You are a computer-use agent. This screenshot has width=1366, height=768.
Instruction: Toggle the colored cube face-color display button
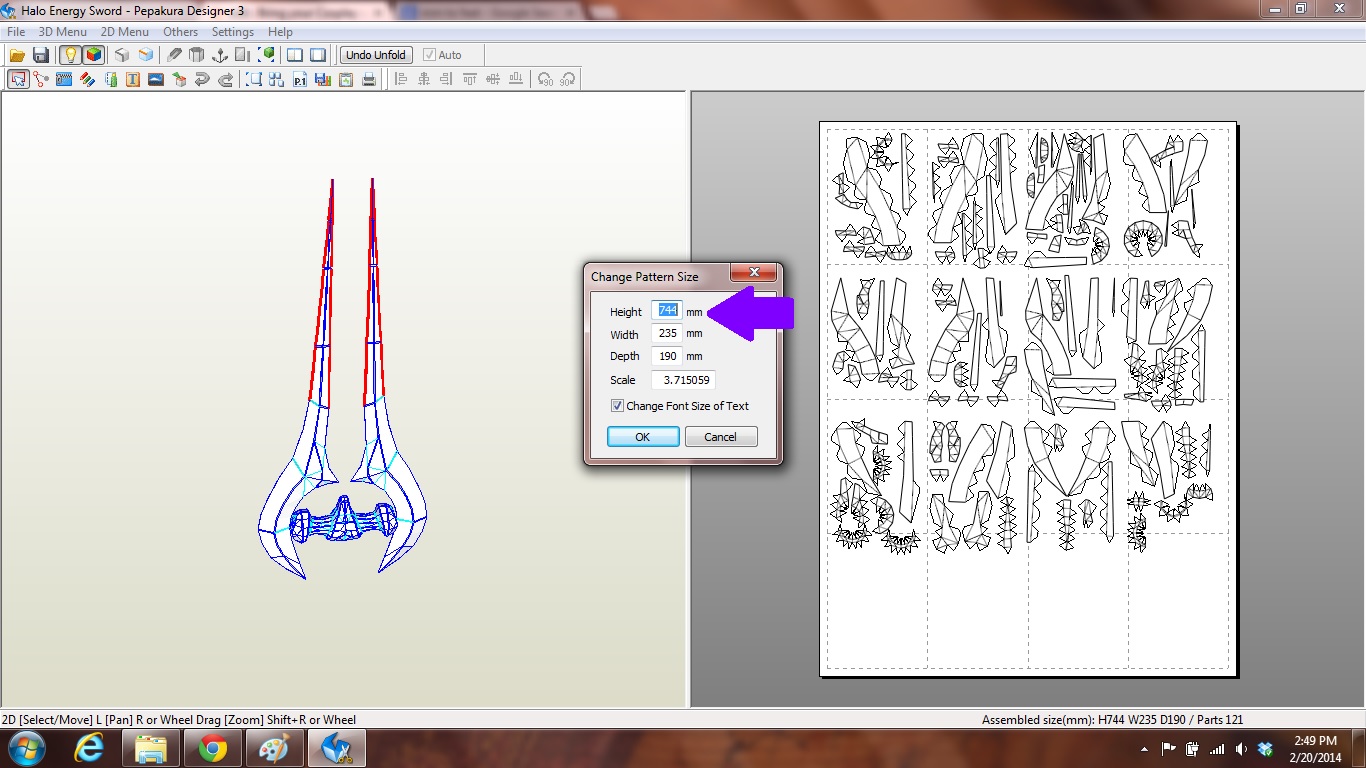pos(94,55)
